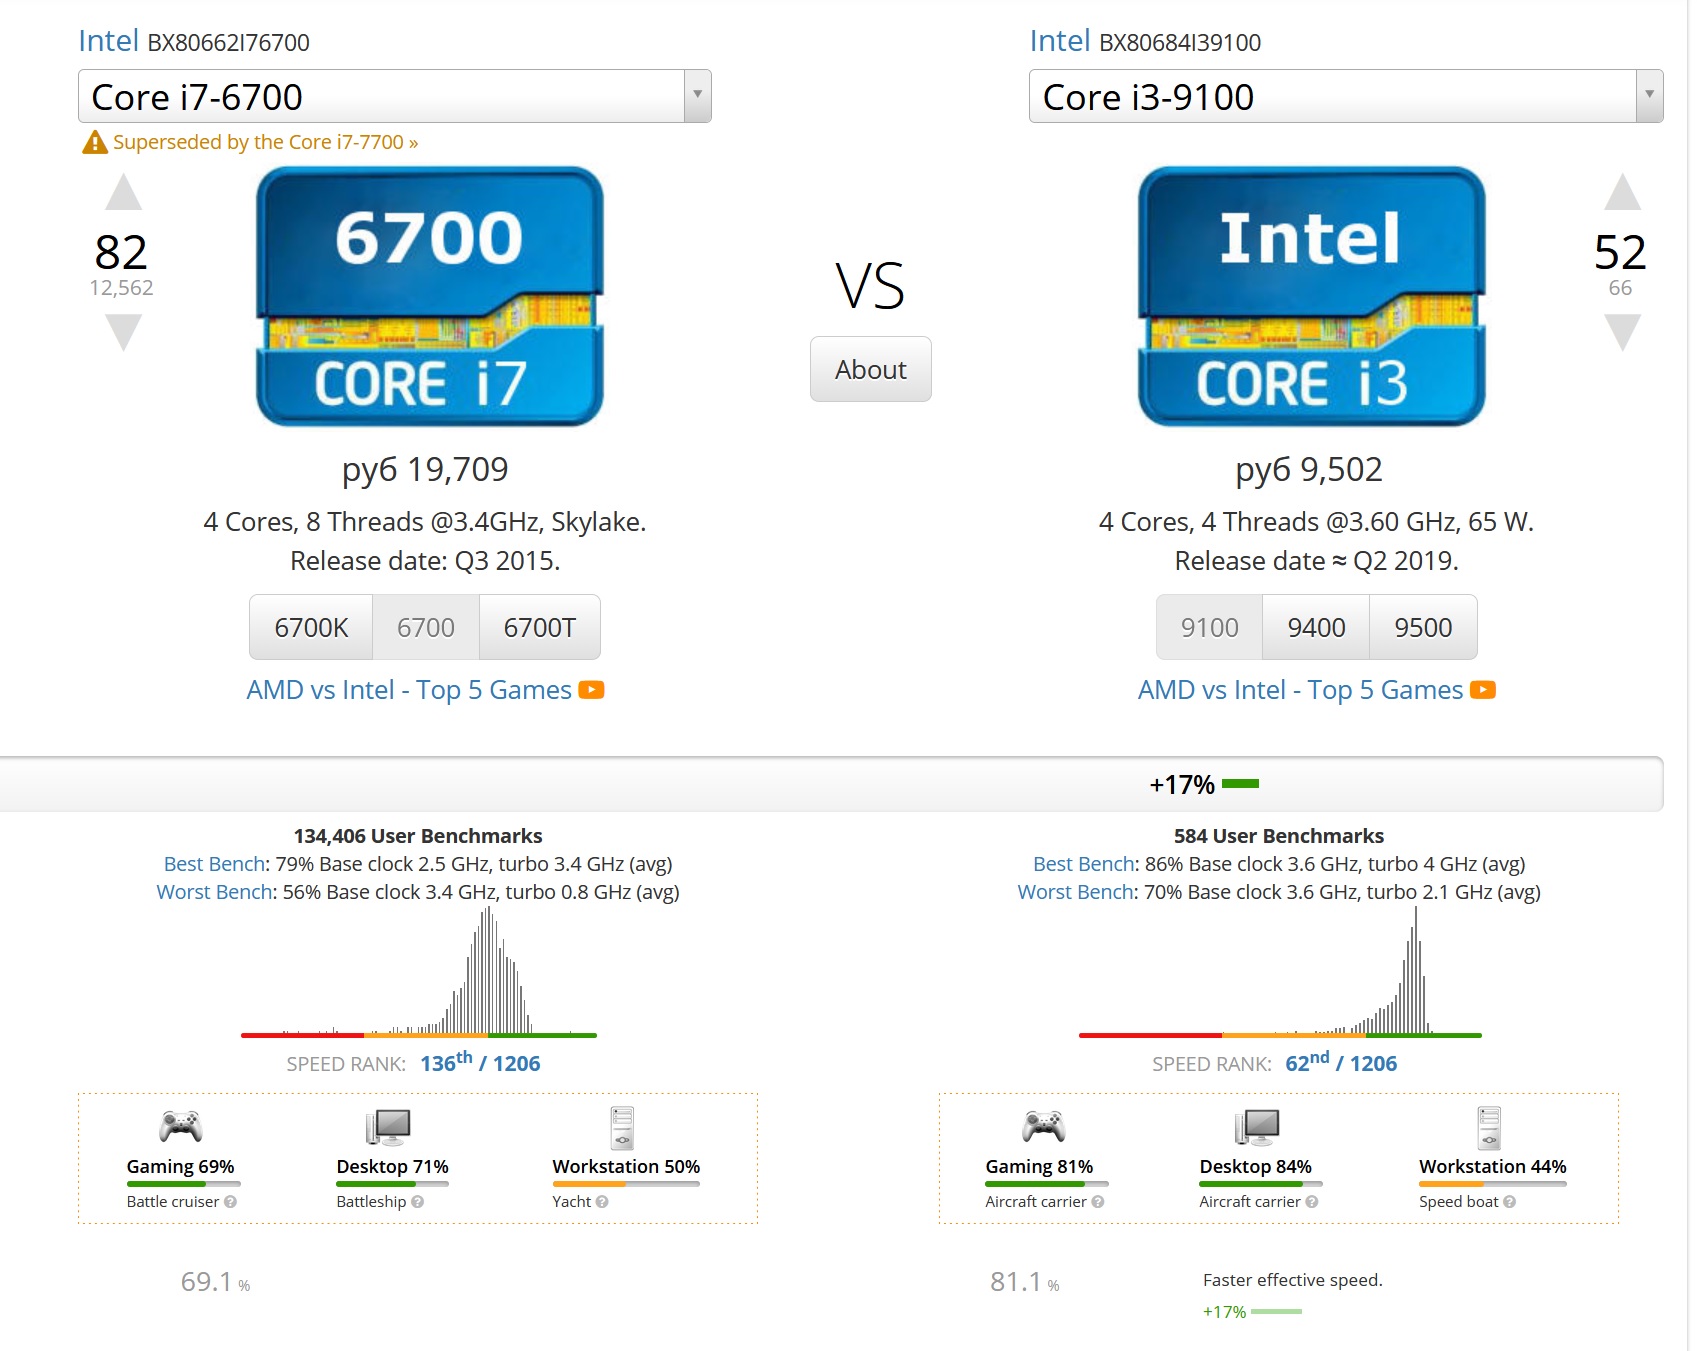Viewport: 1697px width, 1351px height.
Task: Switch to the 6700K variant tab
Action: pyautogui.click(x=311, y=627)
